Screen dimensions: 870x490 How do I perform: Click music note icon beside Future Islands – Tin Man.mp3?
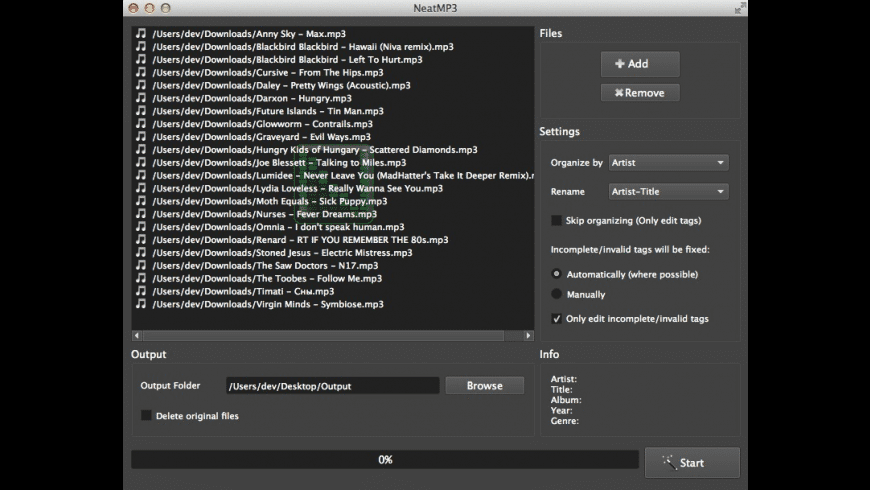[x=141, y=110]
